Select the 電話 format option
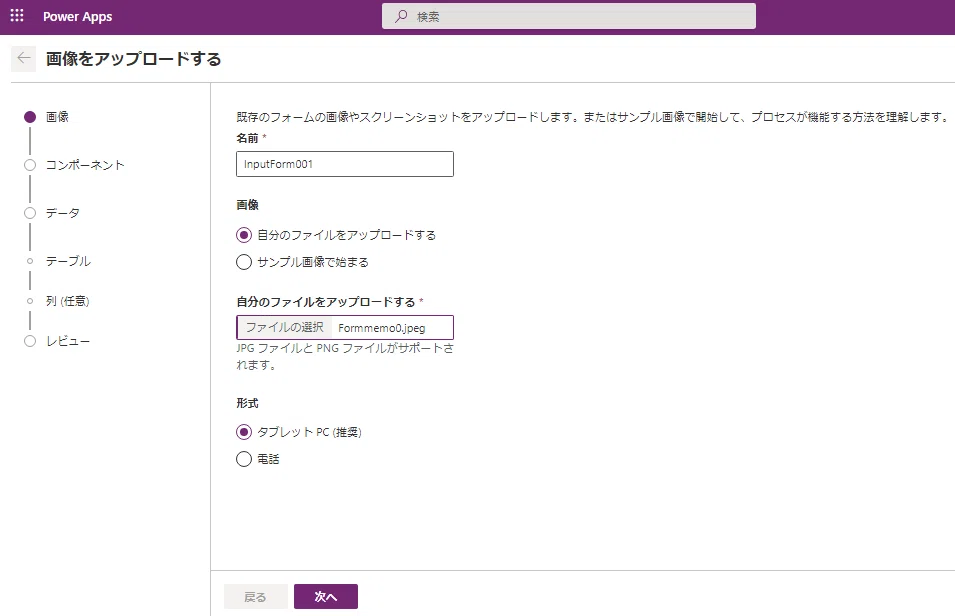 click(258, 459)
